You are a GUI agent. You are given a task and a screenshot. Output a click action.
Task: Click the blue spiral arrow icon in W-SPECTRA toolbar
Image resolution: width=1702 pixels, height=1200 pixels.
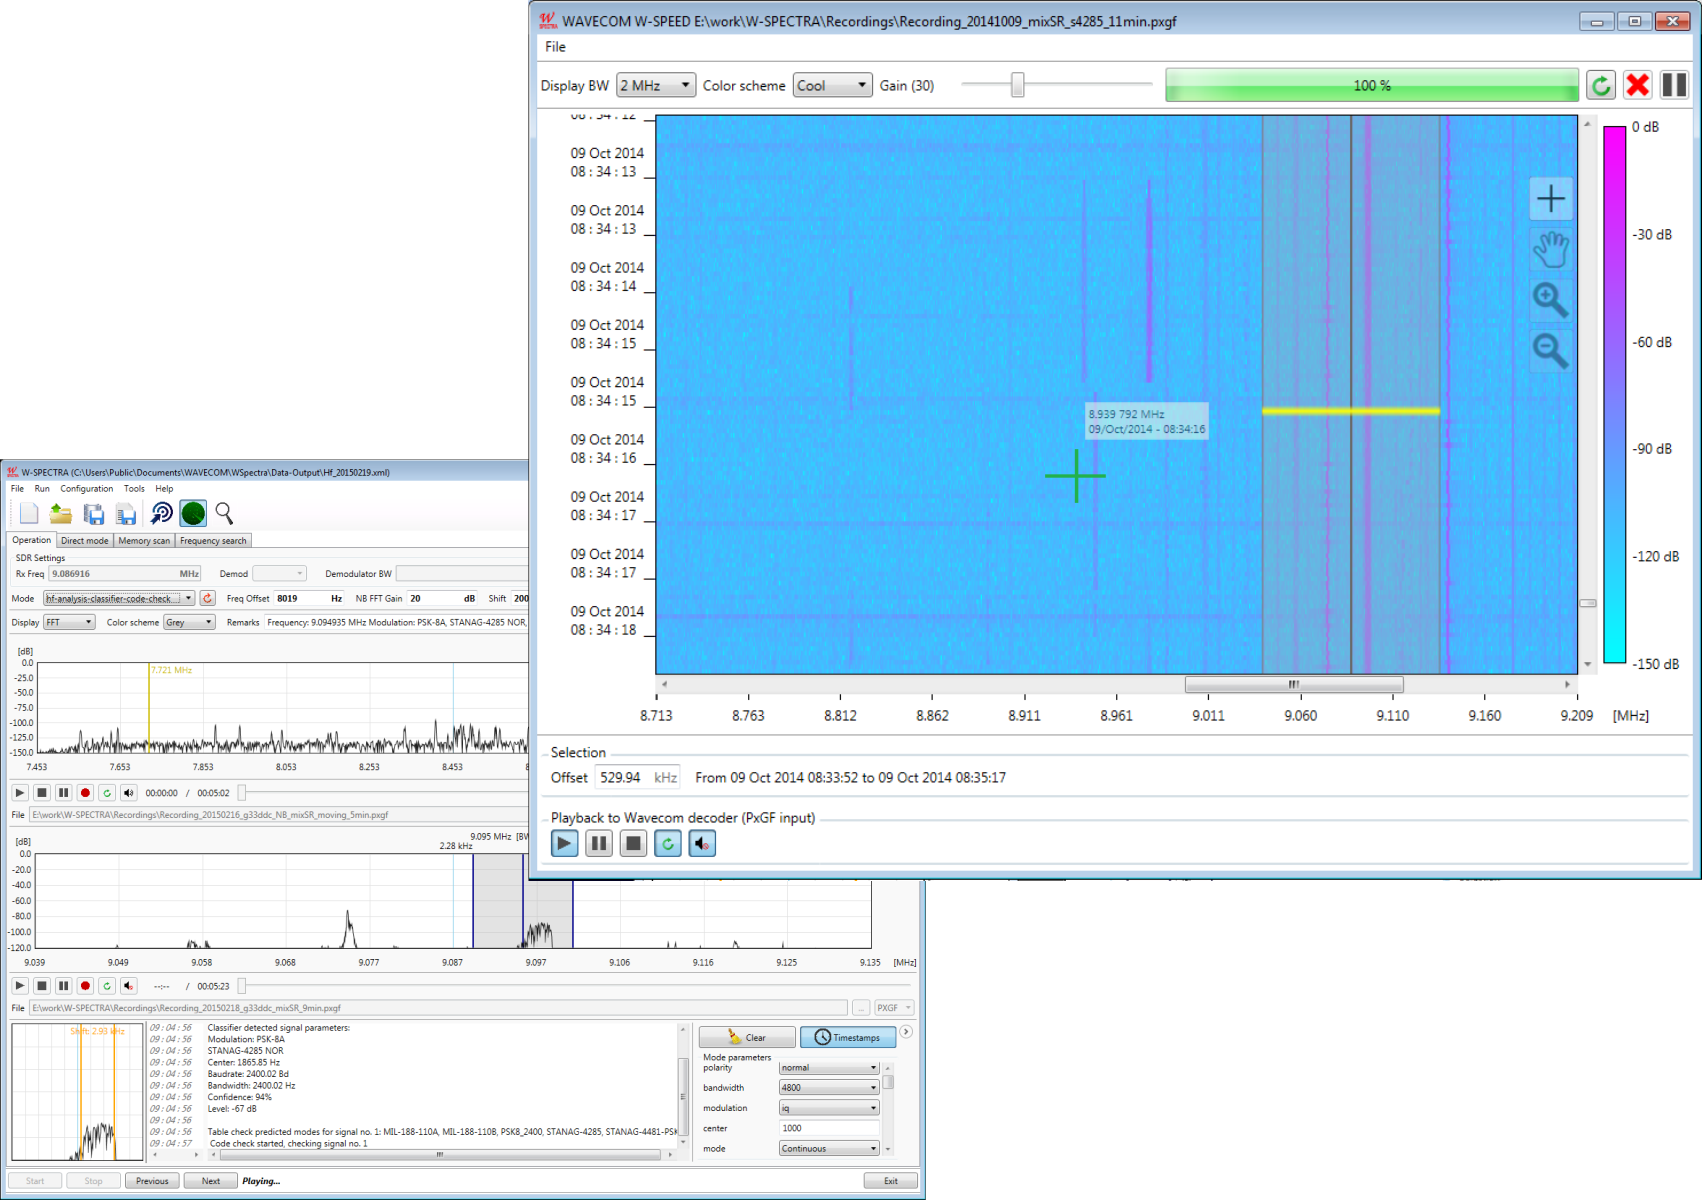(x=161, y=514)
